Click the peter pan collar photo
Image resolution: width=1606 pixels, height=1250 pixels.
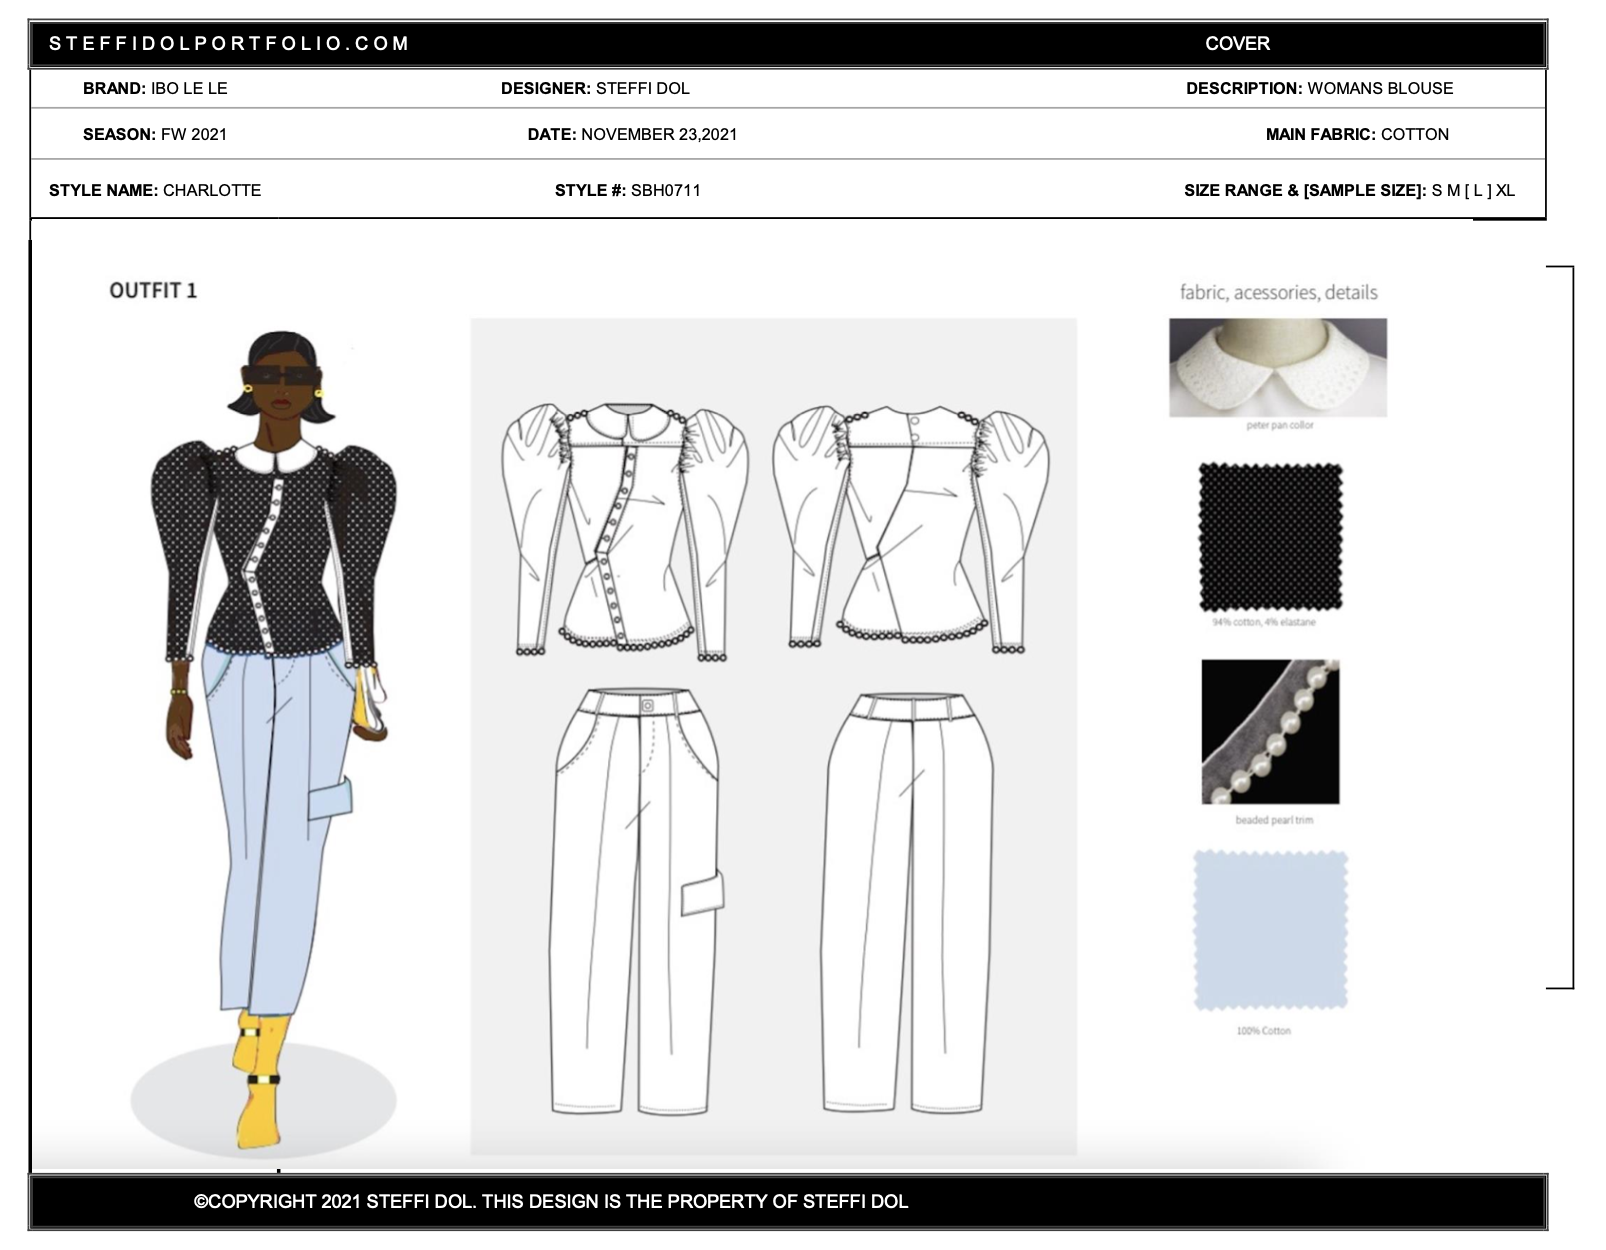pos(1278,367)
